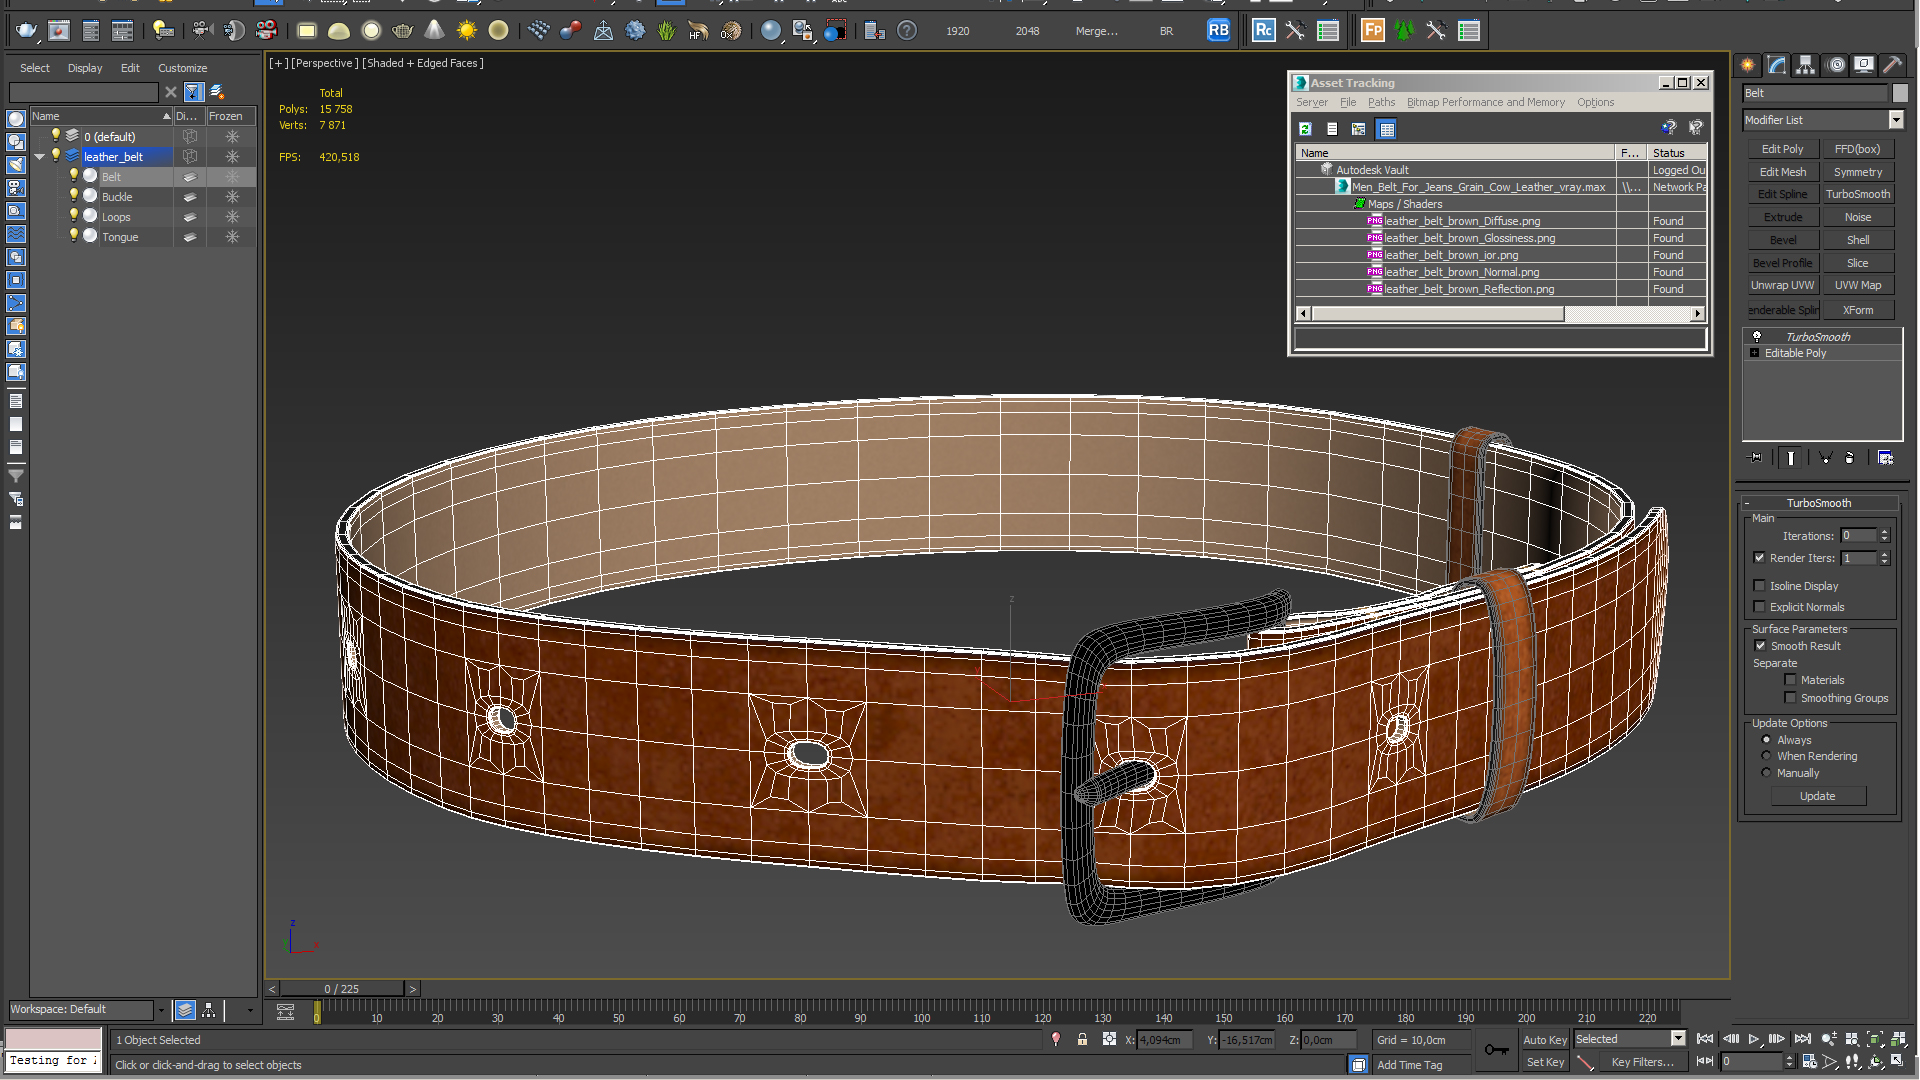
Task: Open Bitmap Performance and Memory menu
Action: pos(1485,102)
